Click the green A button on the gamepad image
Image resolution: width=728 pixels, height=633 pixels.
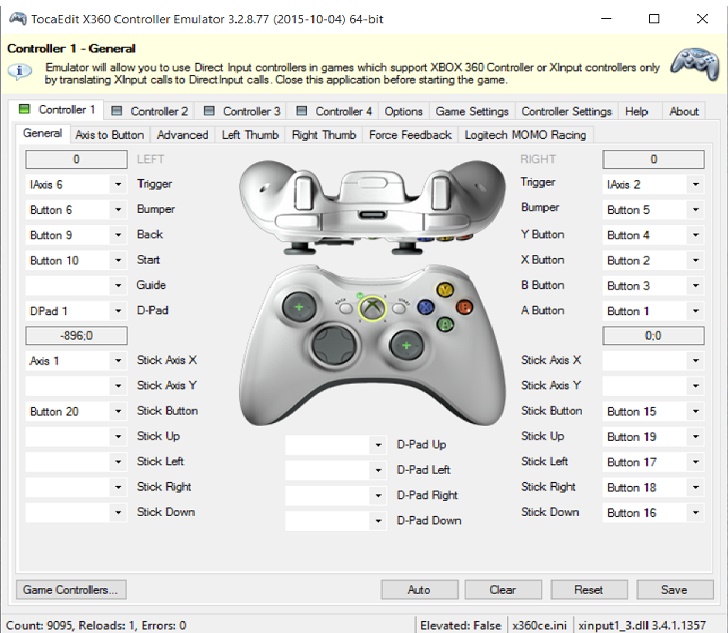point(445,324)
